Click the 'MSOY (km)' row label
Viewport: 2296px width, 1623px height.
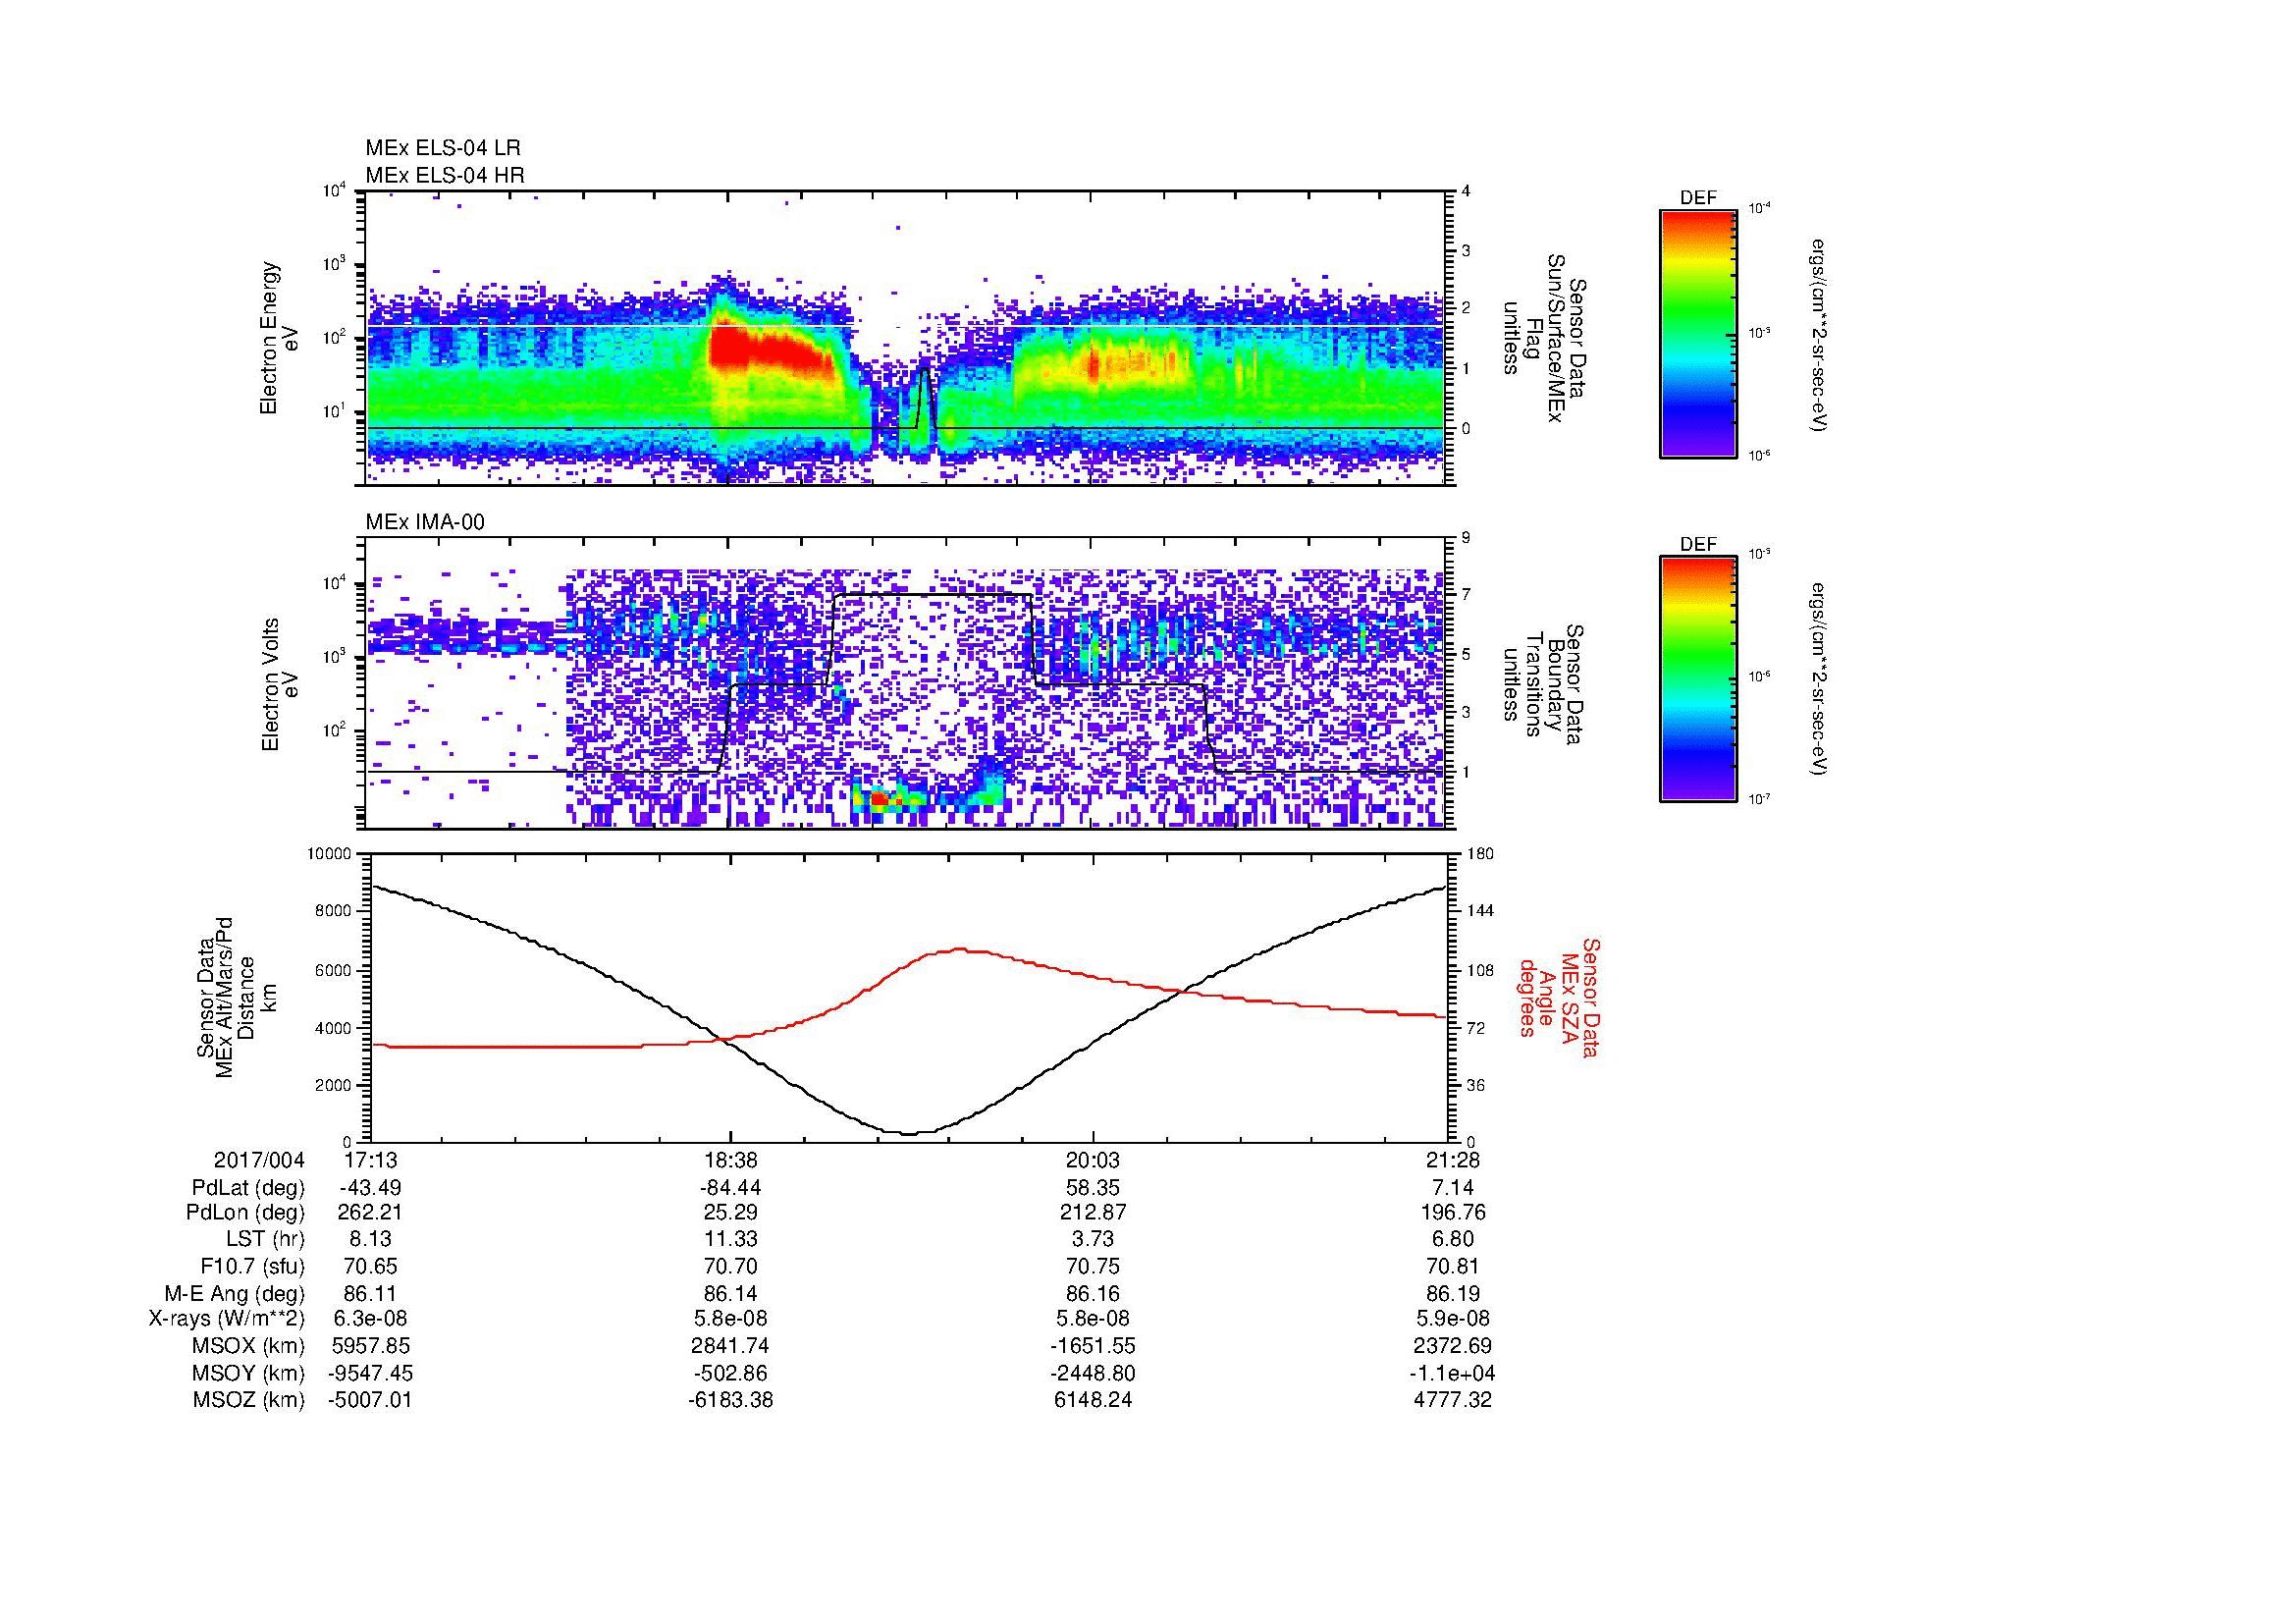coord(248,1373)
